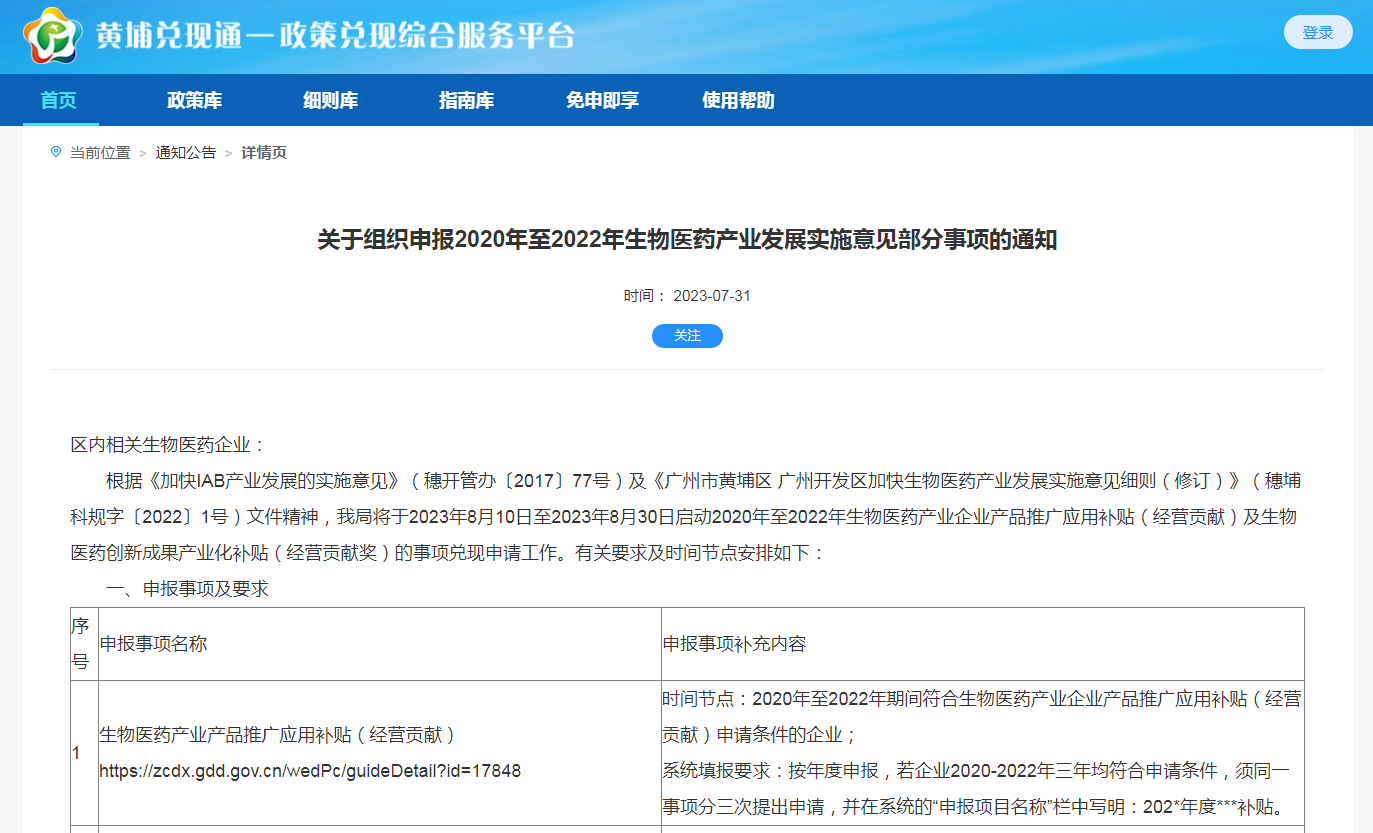Click the notice title about 生物医药产业发展
The height and width of the screenshot is (833, 1373).
click(687, 240)
